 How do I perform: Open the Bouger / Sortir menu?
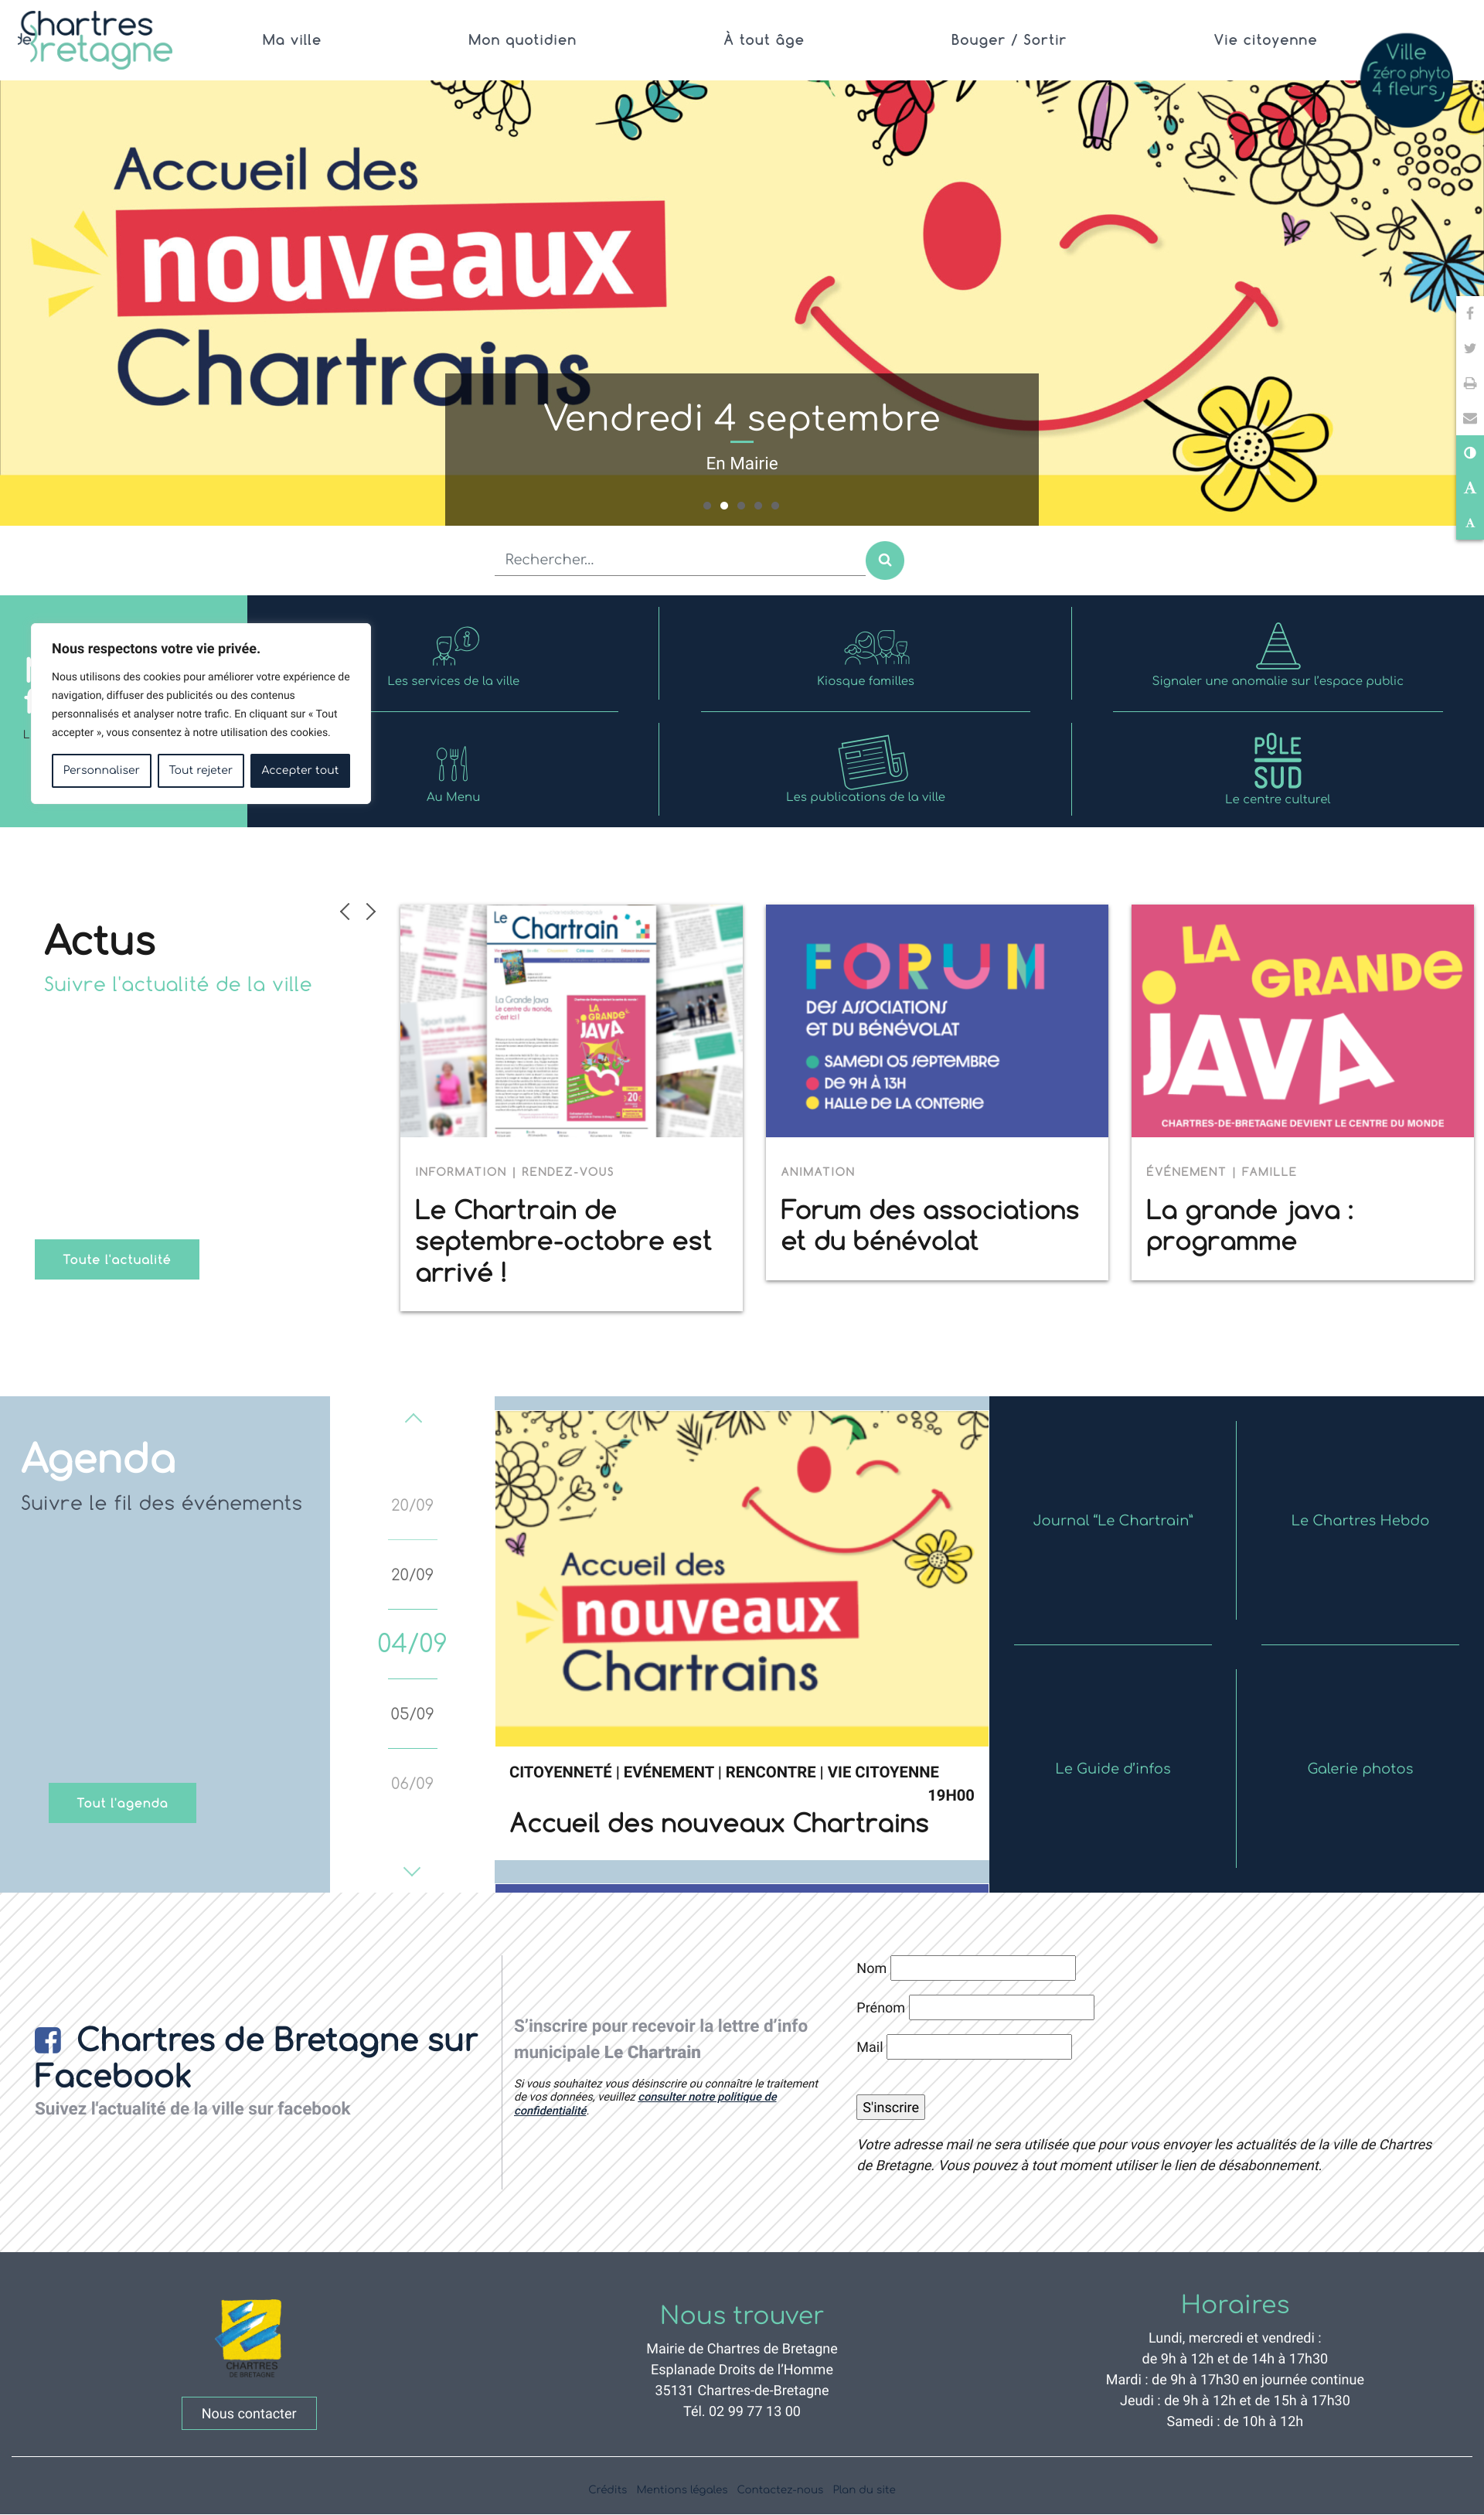click(x=1008, y=40)
